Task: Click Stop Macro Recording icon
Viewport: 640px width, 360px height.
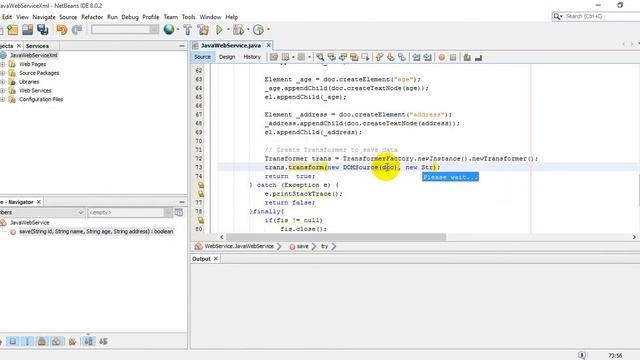Action: 453,57
